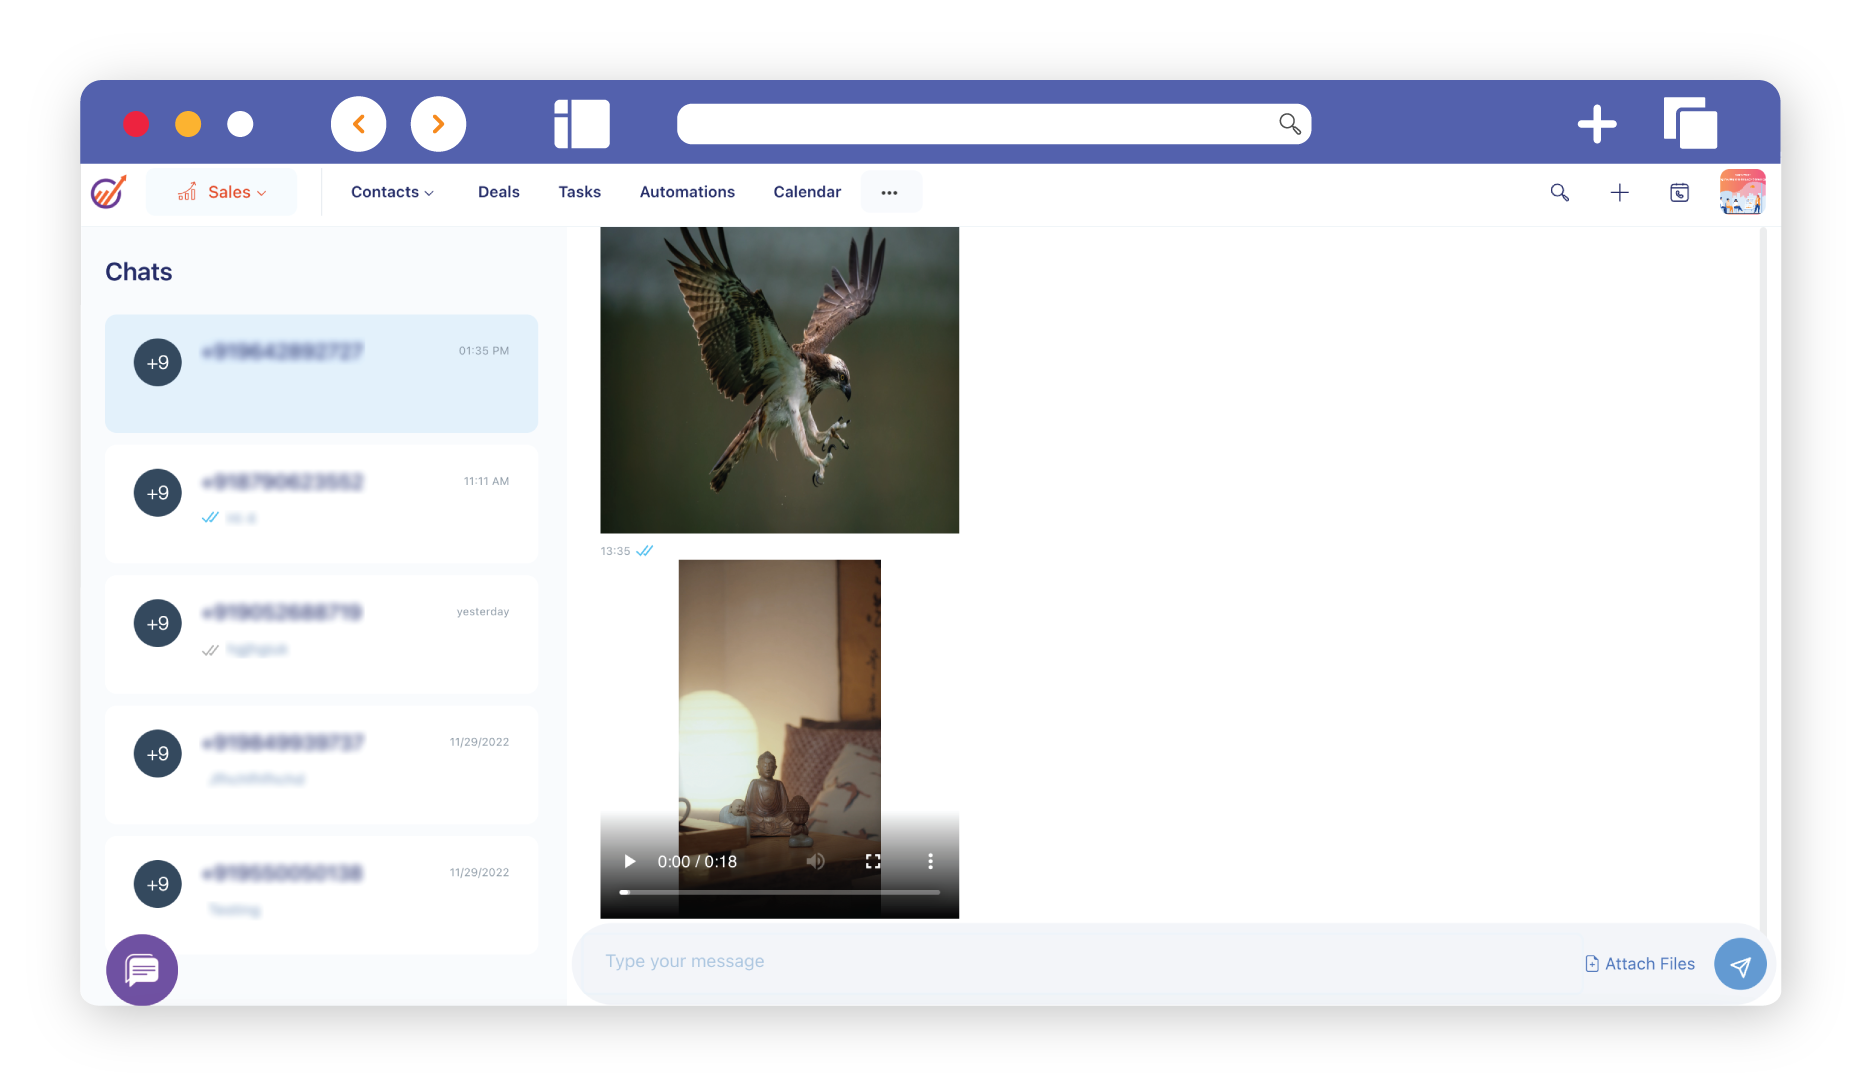Viewport: 1861px width, 1087px height.
Task: Click the search magnifier in the navigation bar
Action: 1559,192
